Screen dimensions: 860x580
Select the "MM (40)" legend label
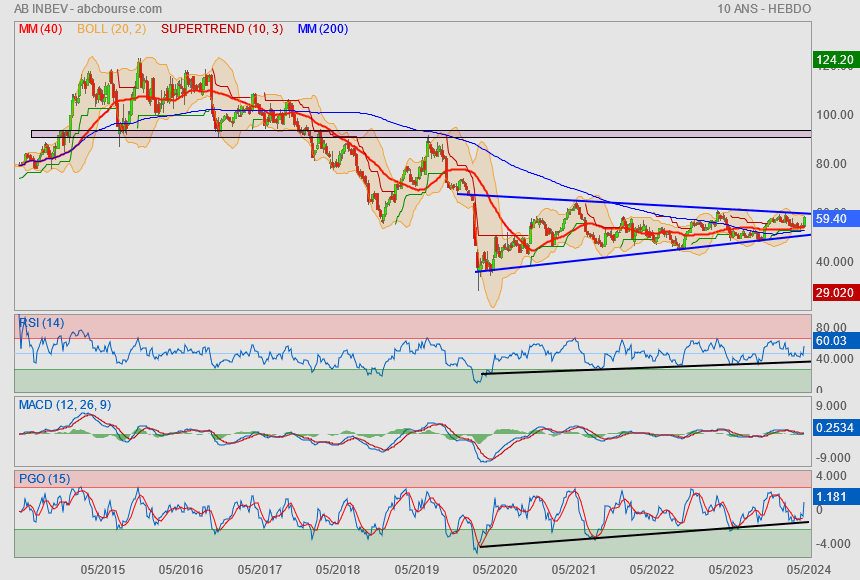click(x=41, y=29)
